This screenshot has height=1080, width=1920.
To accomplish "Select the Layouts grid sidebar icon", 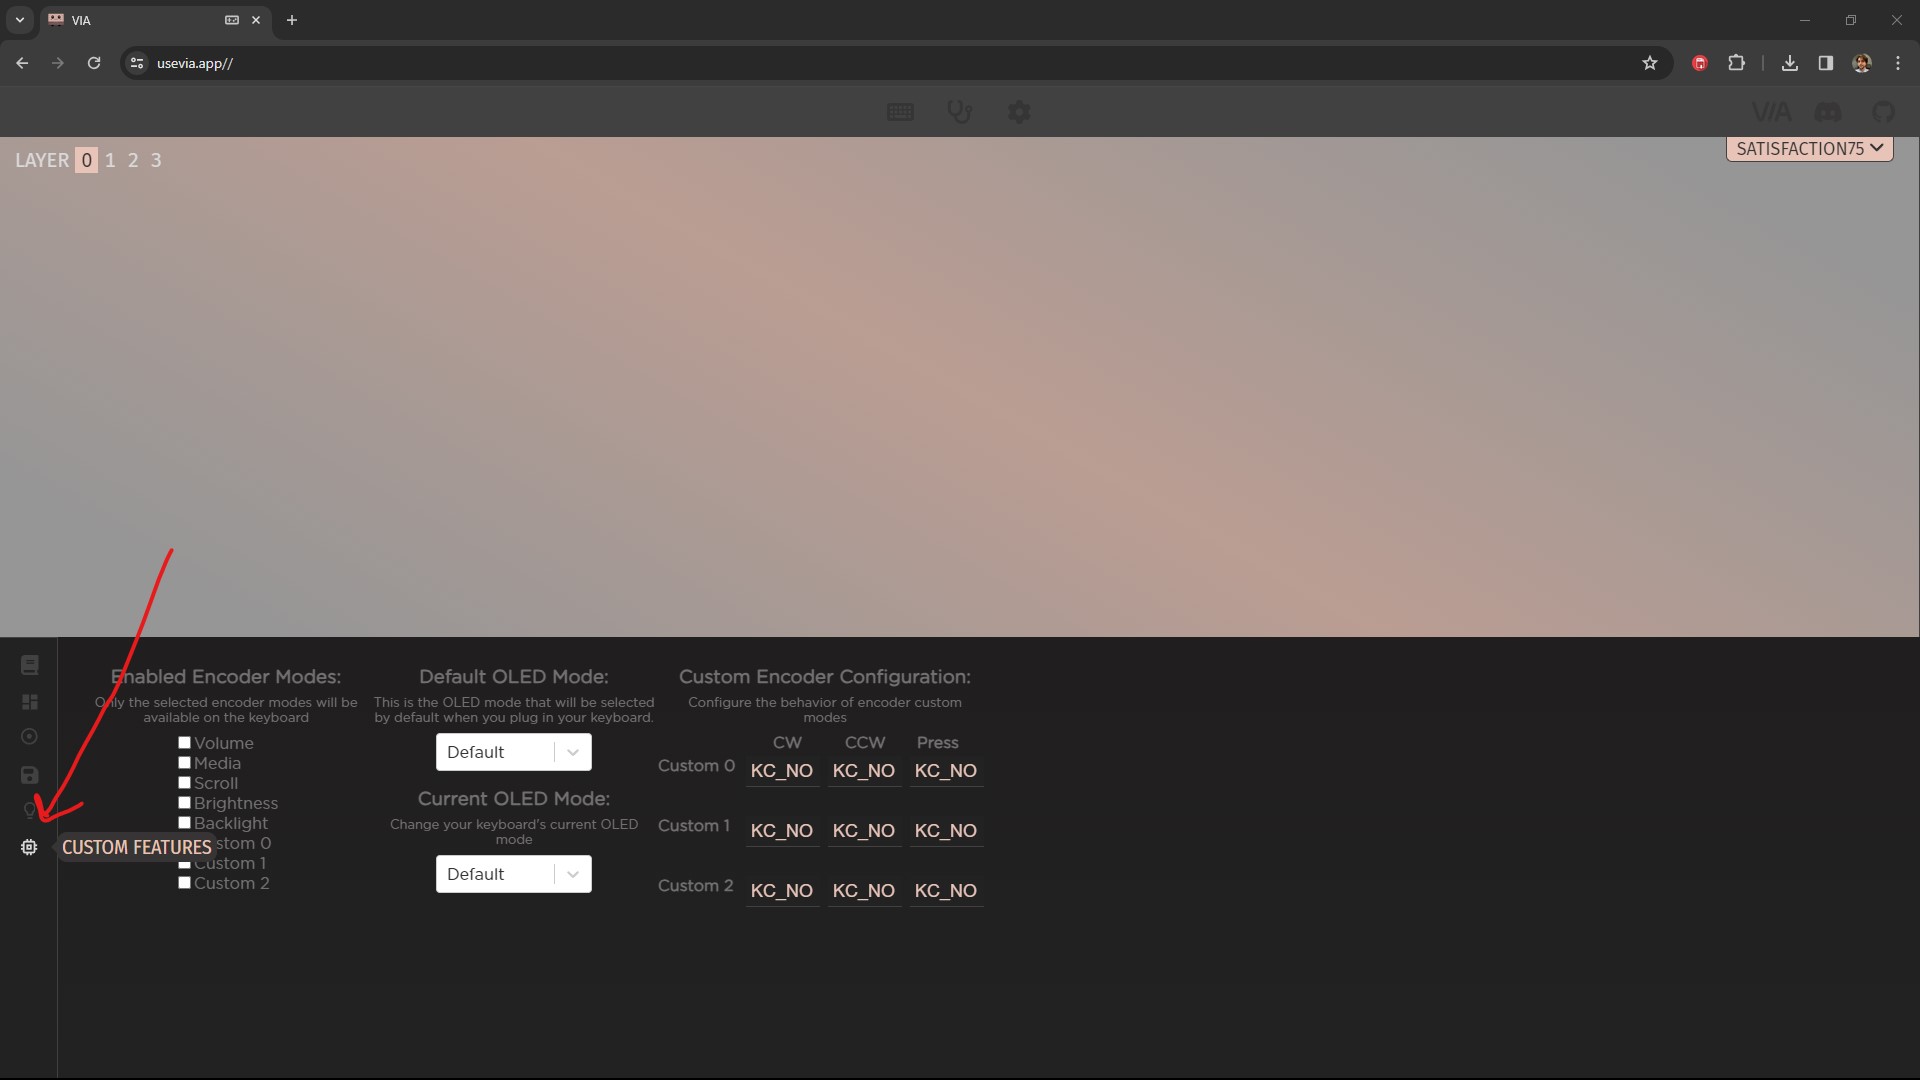I will tap(30, 702).
